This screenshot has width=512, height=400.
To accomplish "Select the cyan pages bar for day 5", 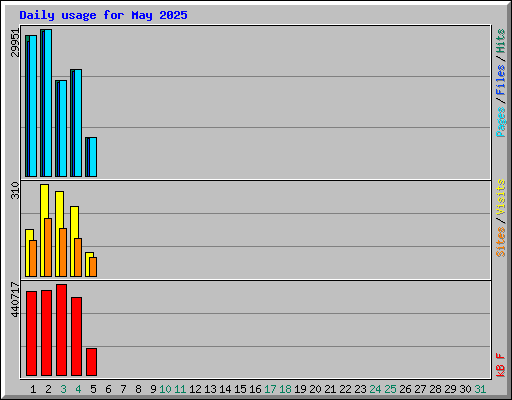I will pyautogui.click(x=93, y=157).
